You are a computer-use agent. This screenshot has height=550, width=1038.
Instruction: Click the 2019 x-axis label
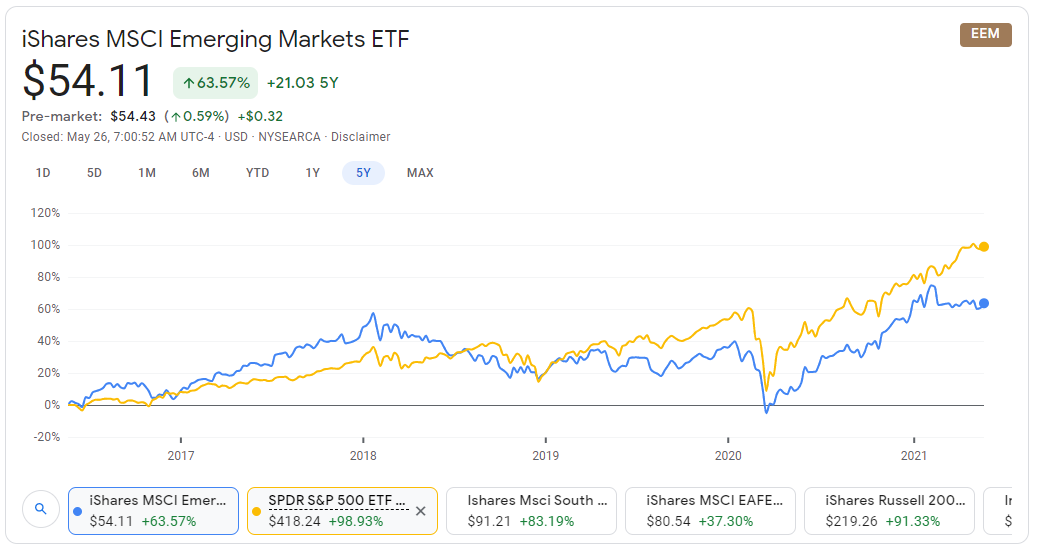(x=545, y=455)
